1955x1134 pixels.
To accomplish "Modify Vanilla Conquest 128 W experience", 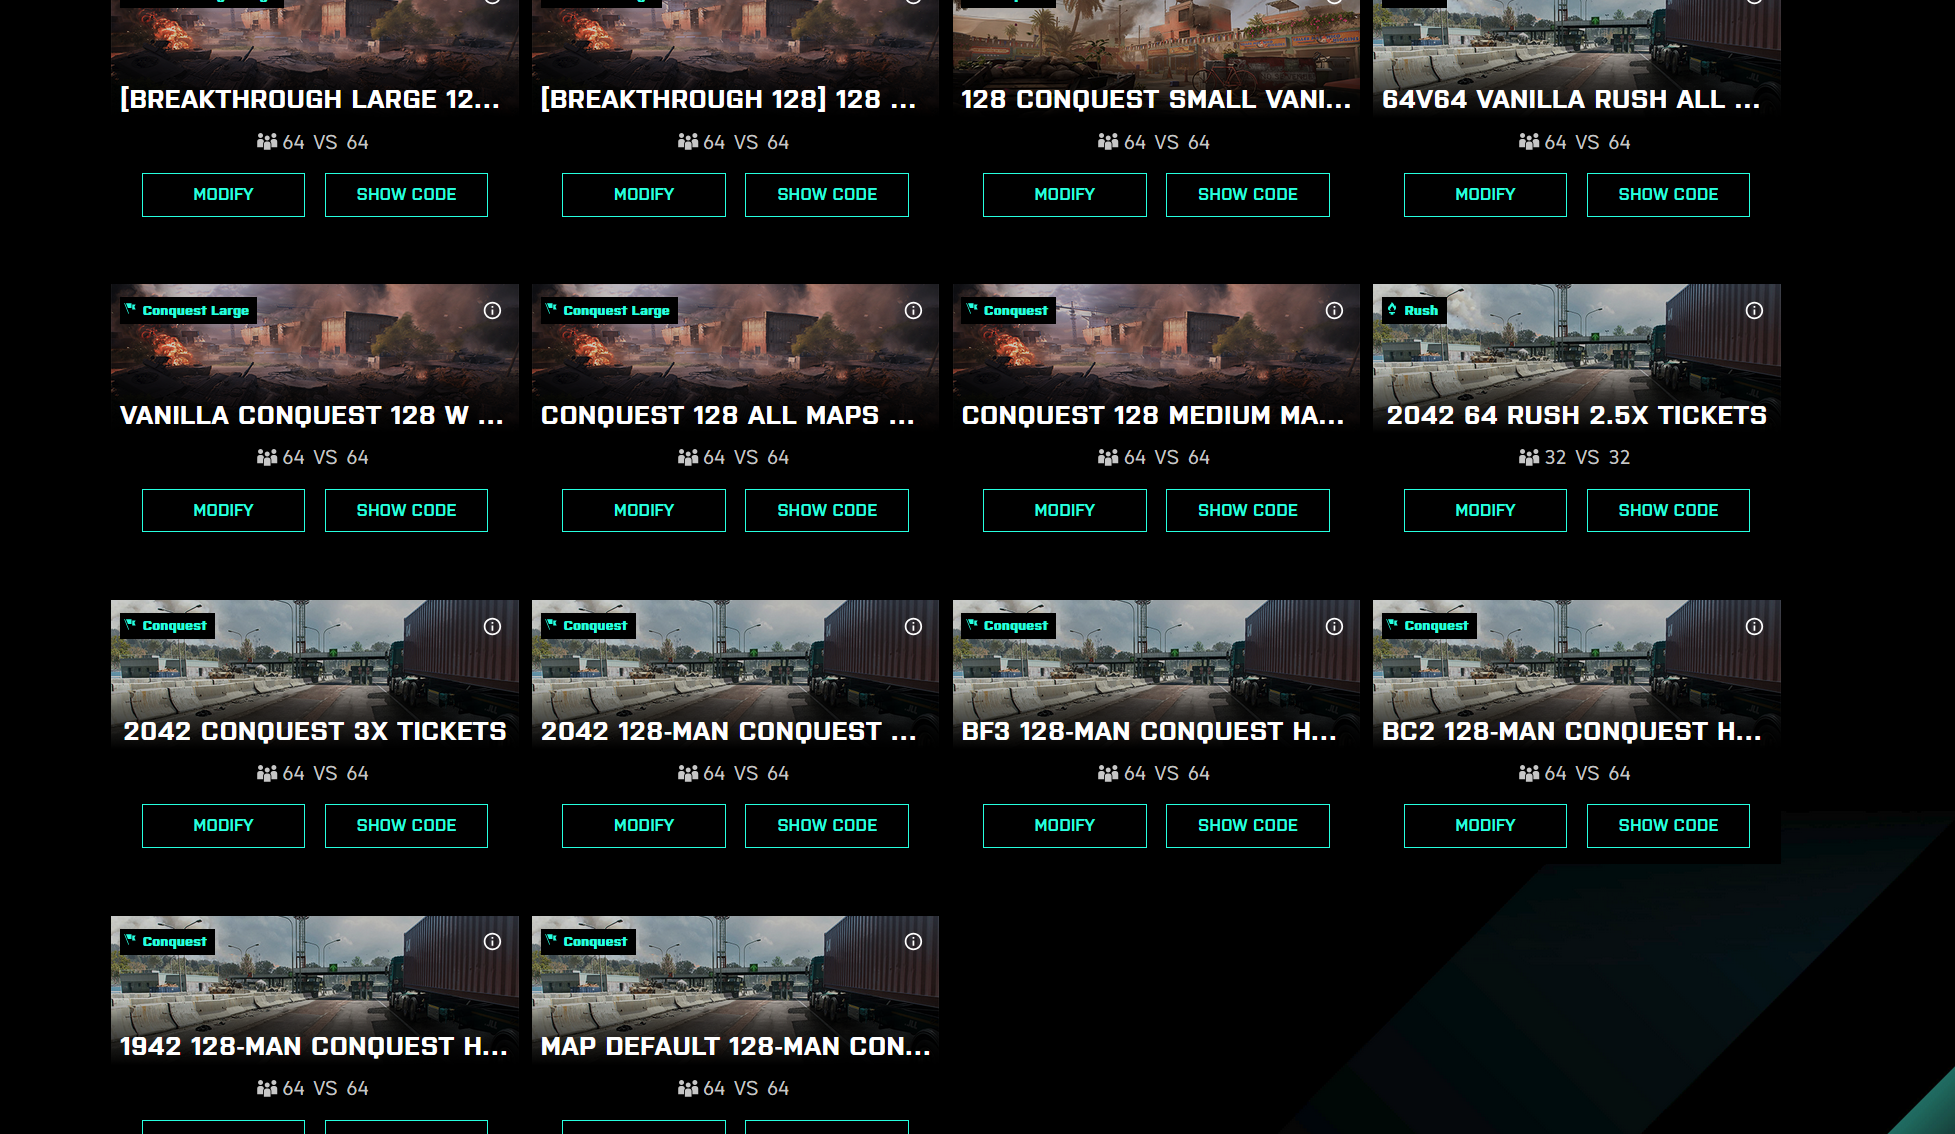I will [223, 510].
